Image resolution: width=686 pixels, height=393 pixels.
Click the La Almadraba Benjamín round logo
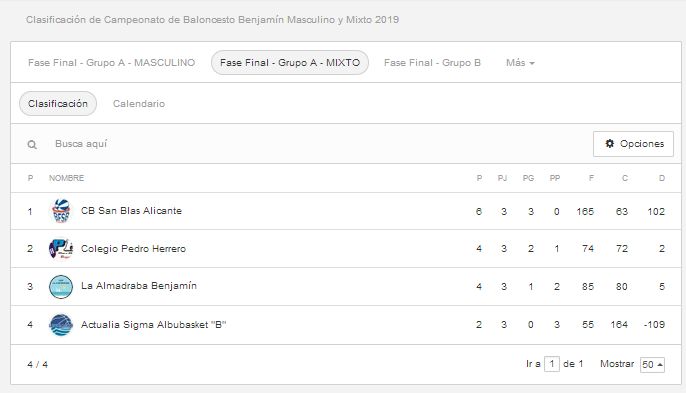(x=61, y=287)
